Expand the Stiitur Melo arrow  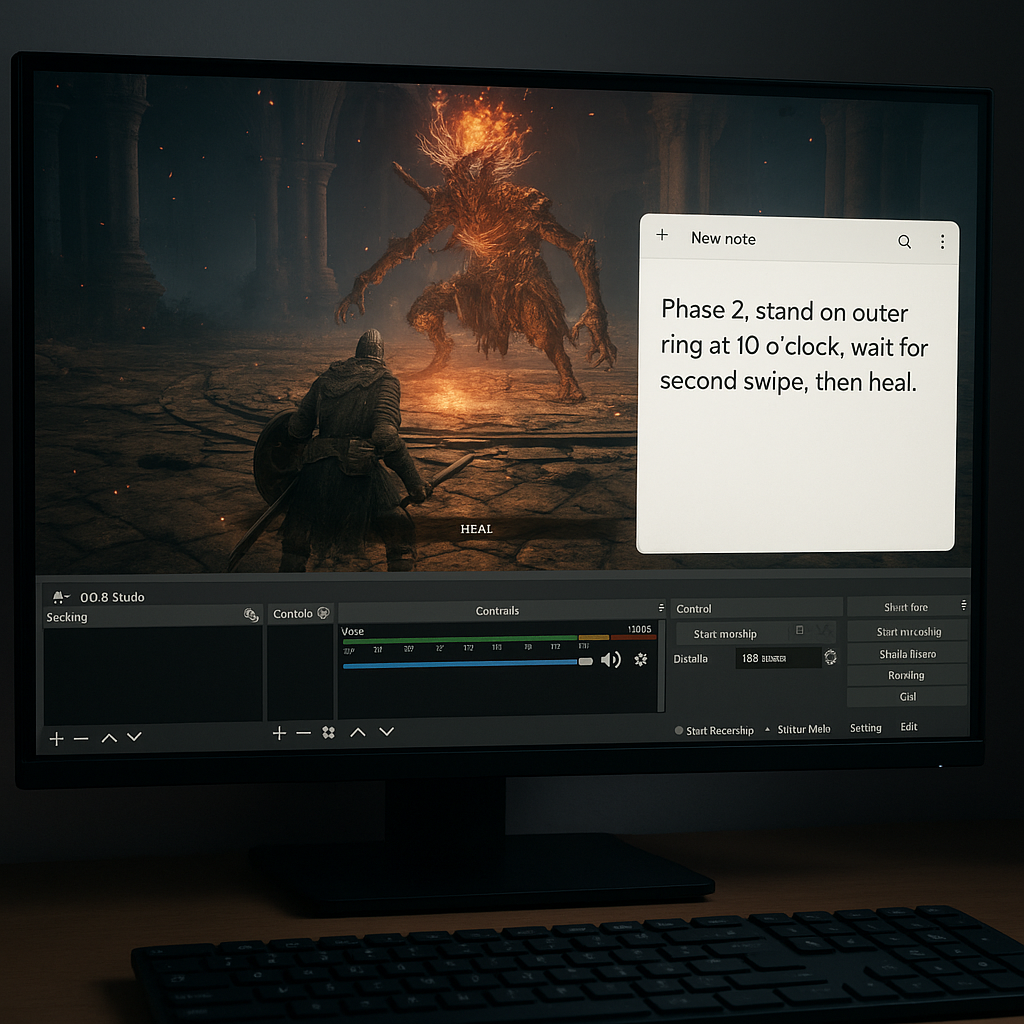pyautogui.click(x=767, y=729)
